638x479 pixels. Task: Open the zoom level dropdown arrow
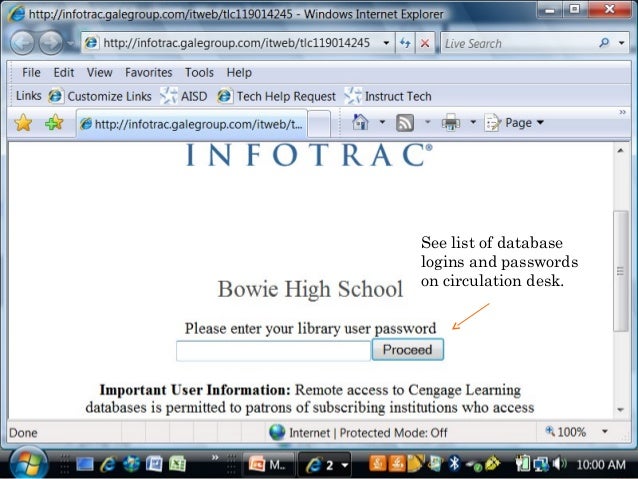pos(605,431)
